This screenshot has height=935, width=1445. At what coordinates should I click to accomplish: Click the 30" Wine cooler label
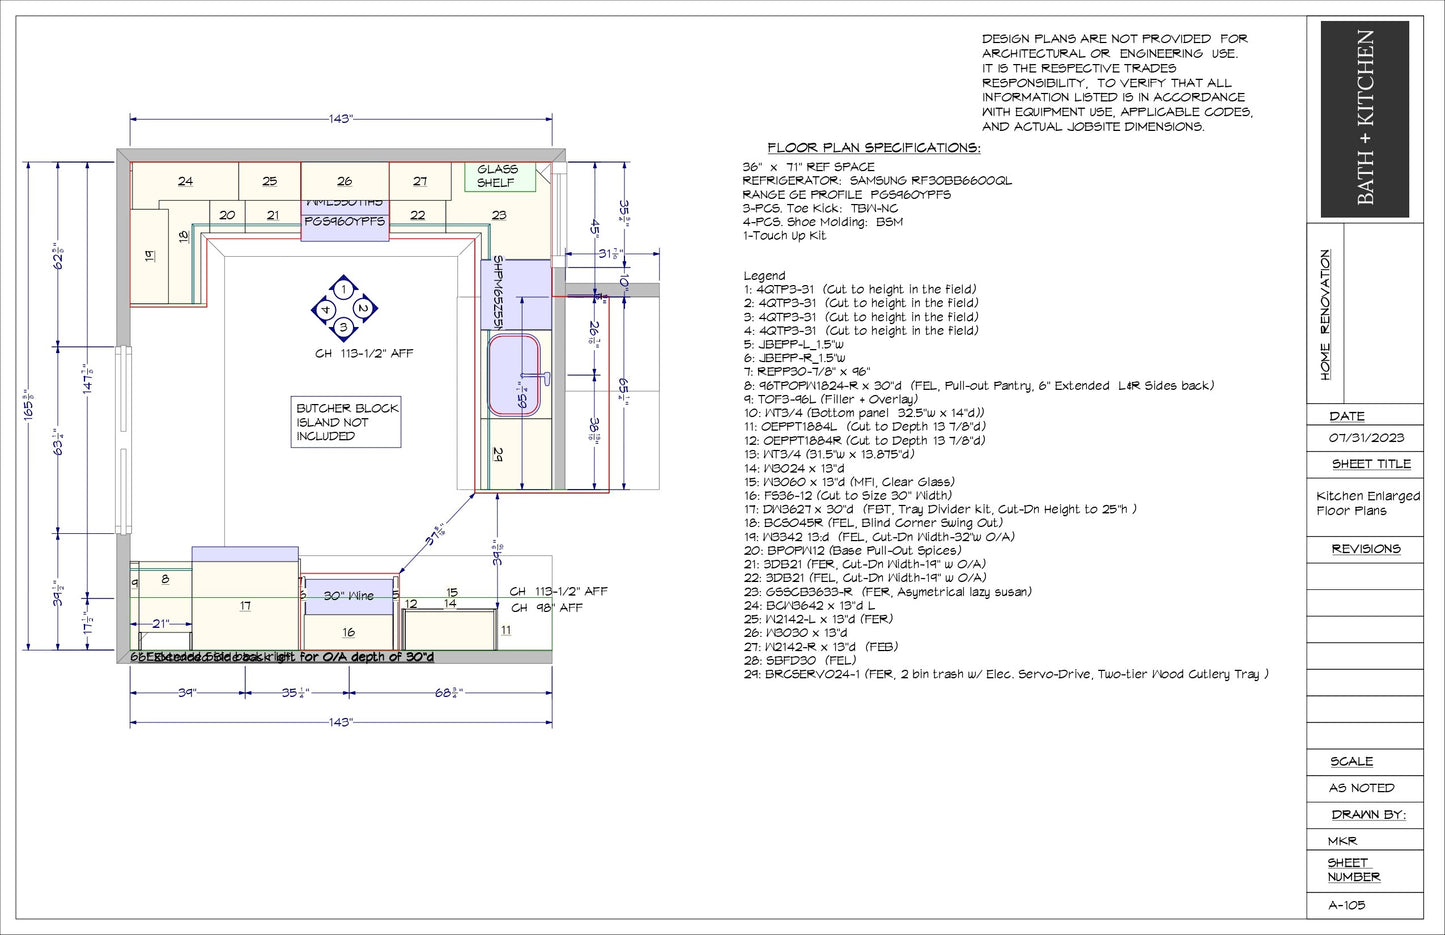tap(349, 596)
